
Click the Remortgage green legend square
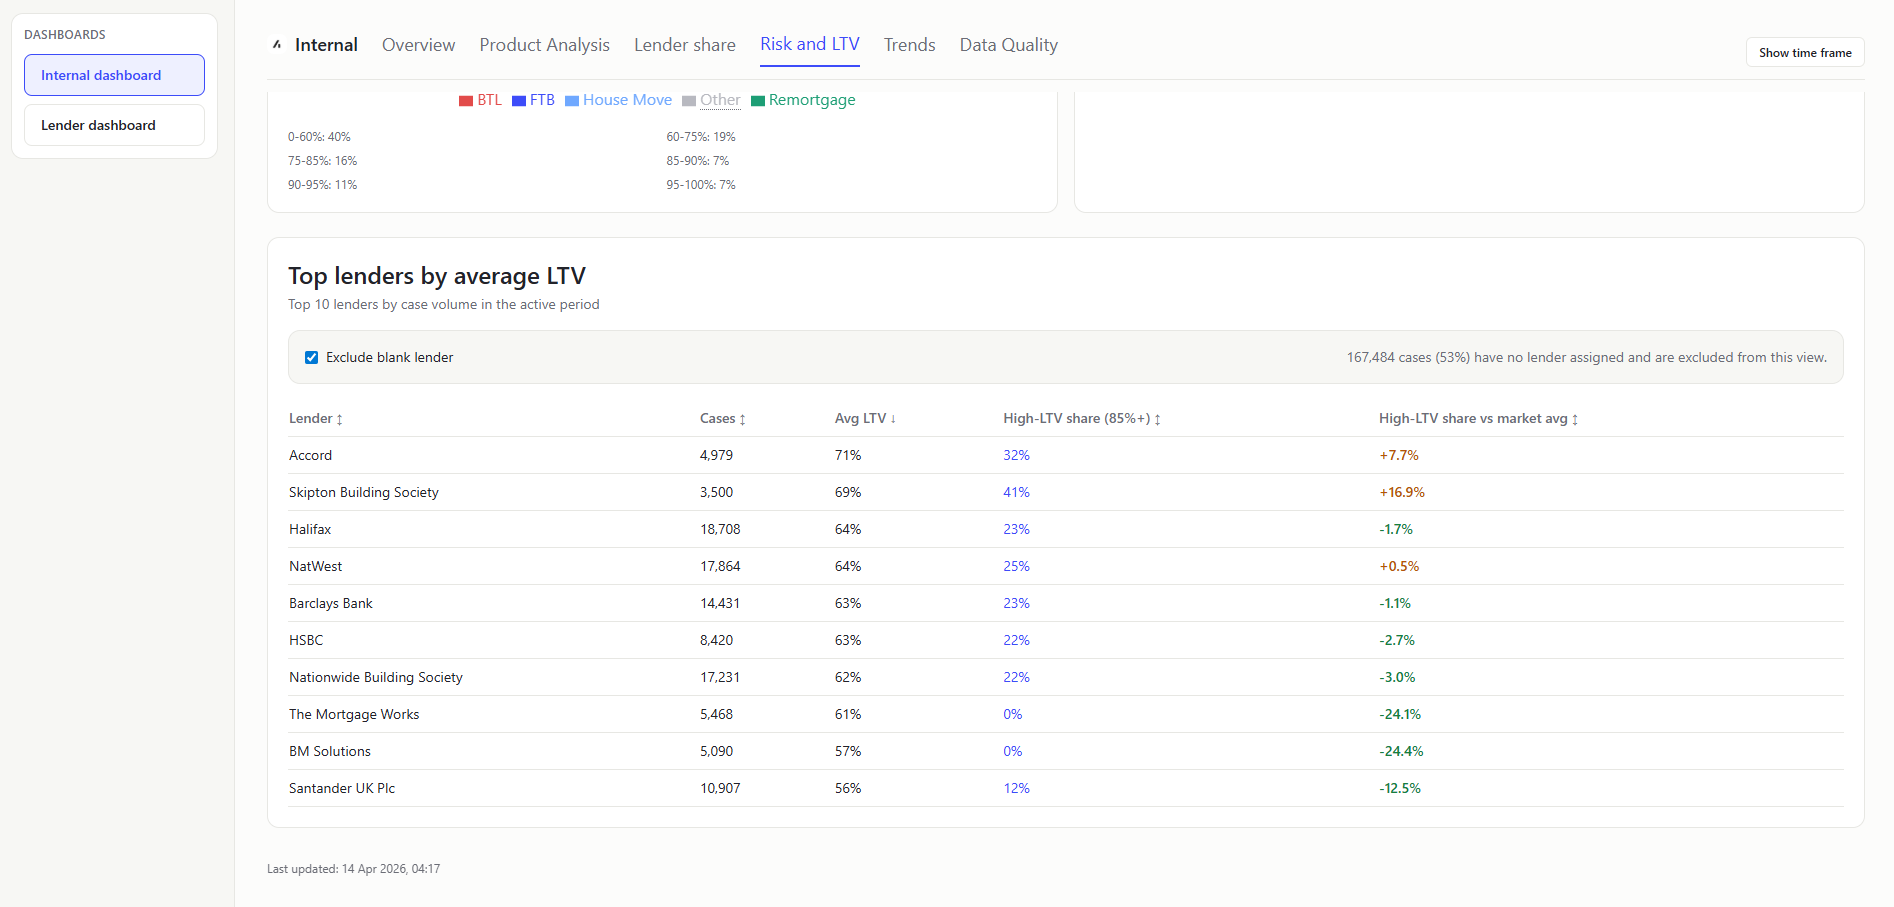click(760, 100)
